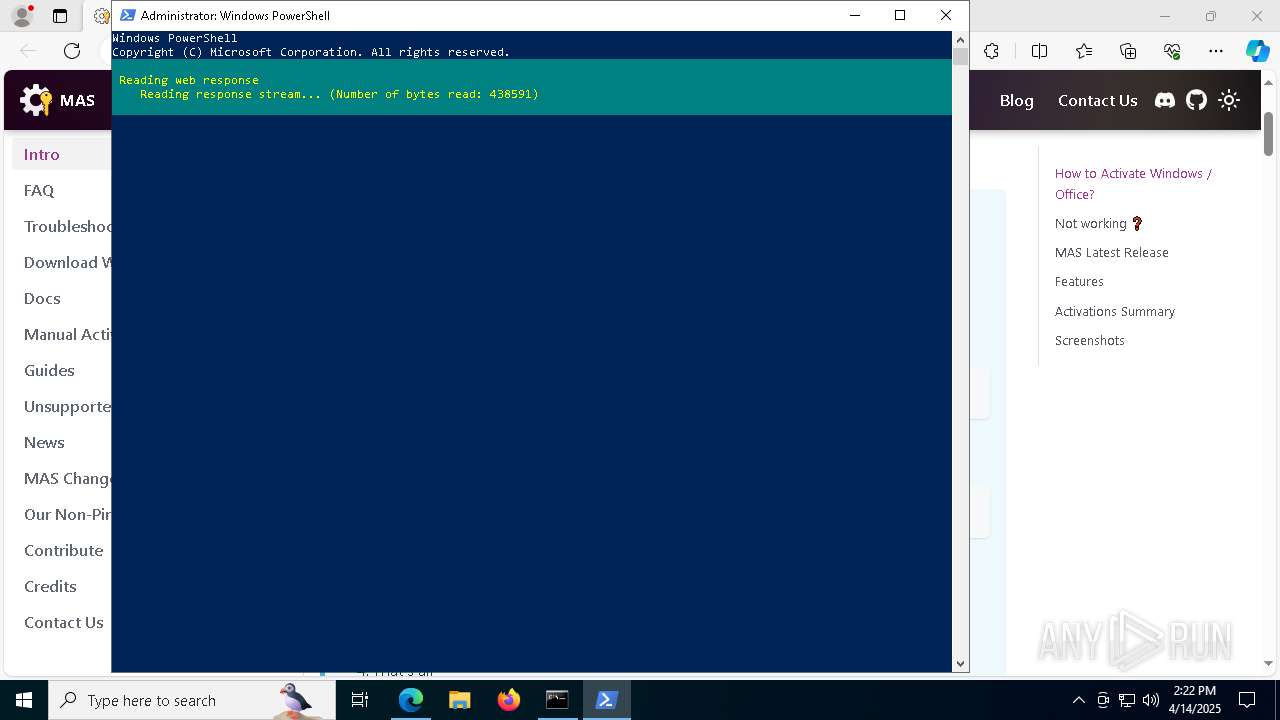Open Edge Collections icon
Screen dimensions: 1280x720
click(1128, 51)
